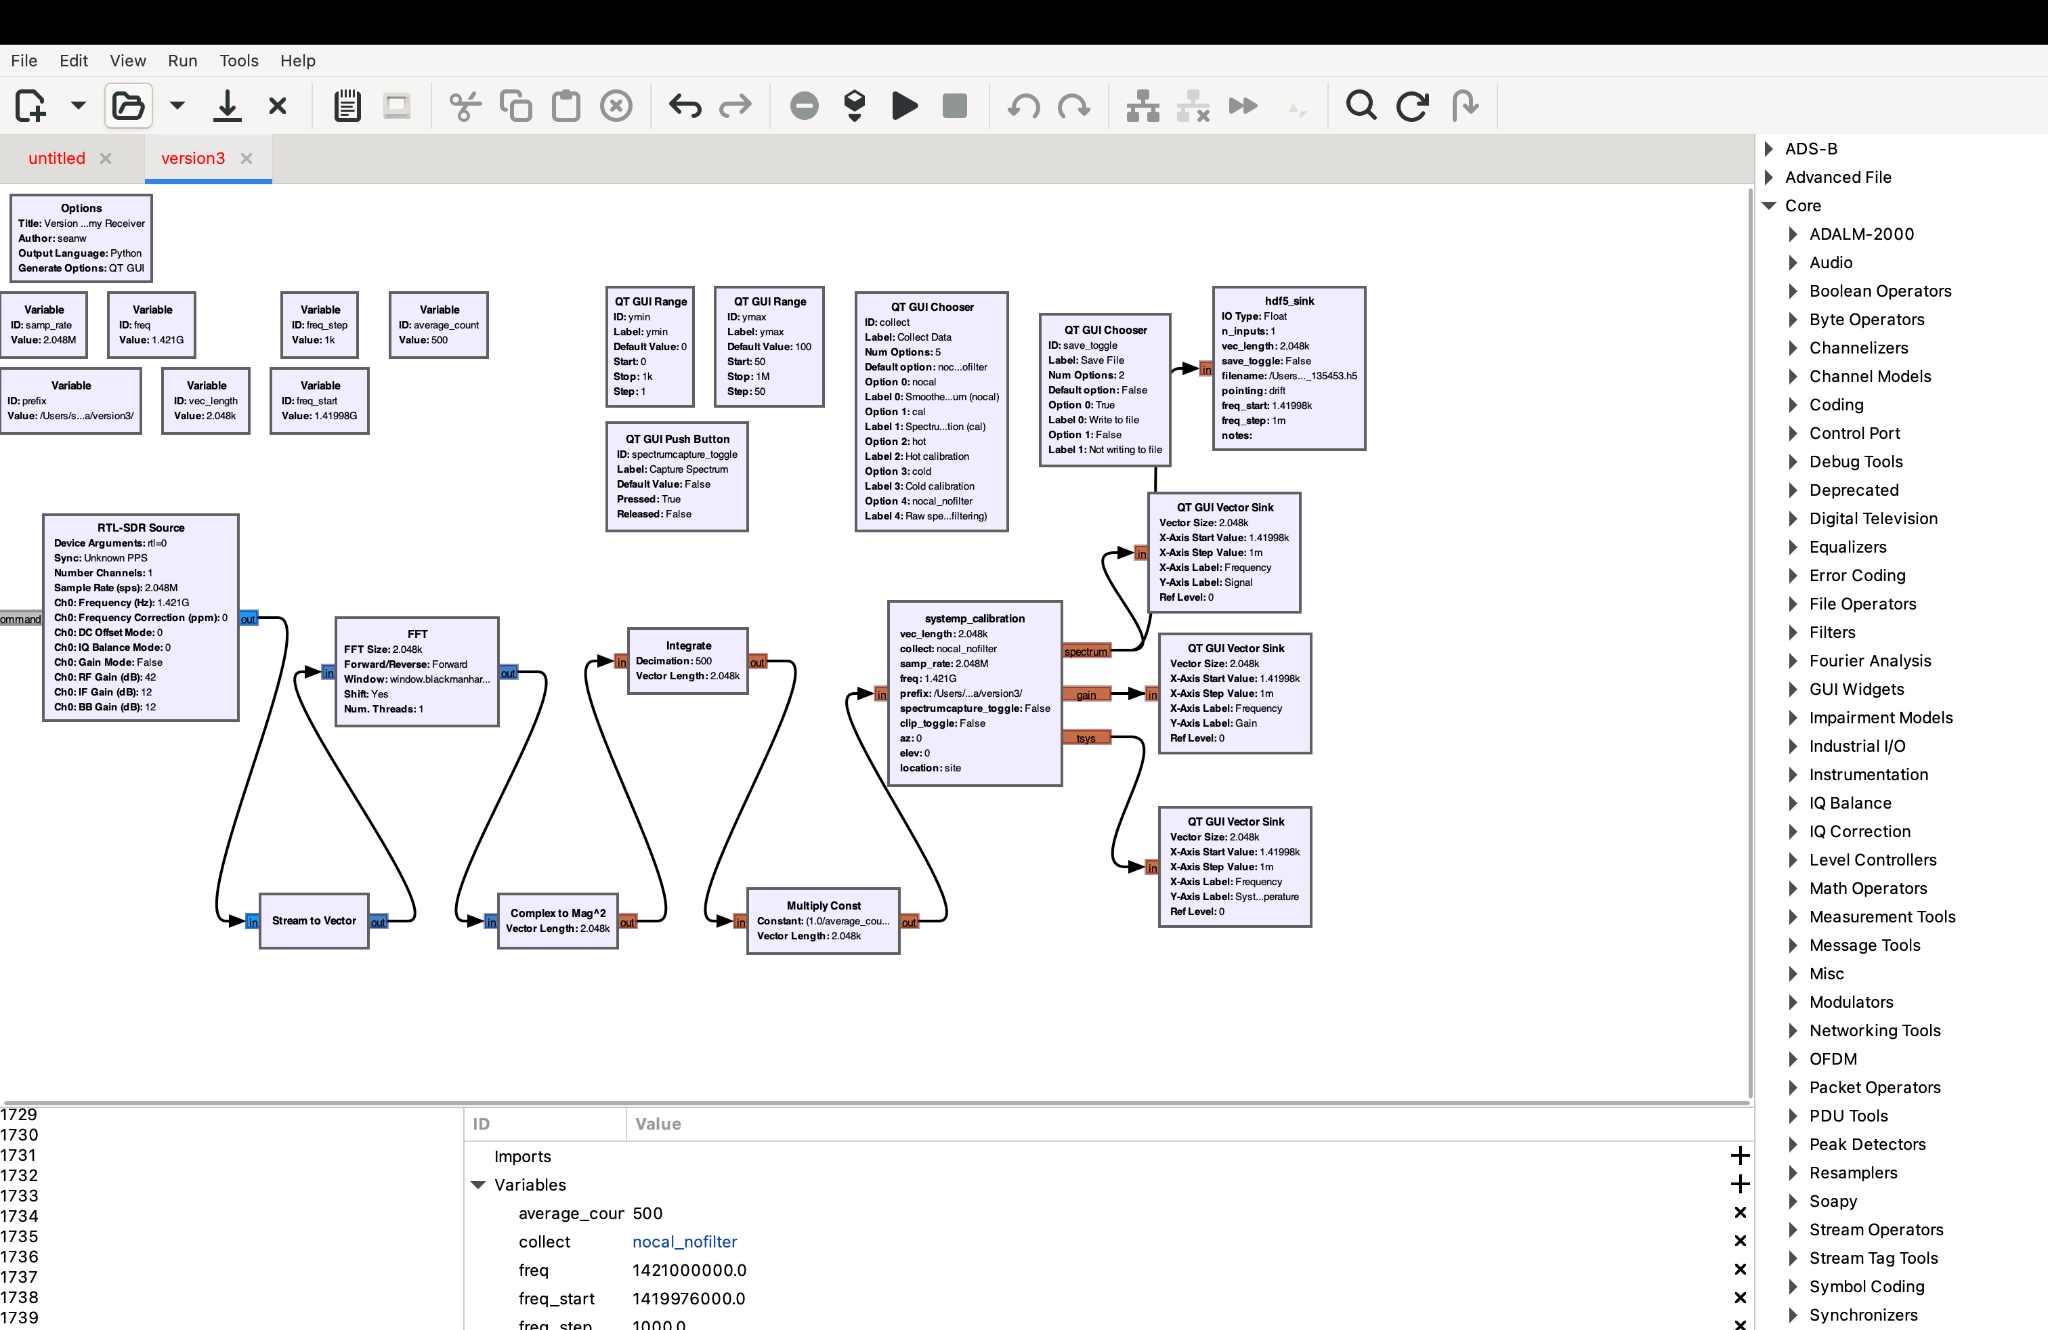This screenshot has height=1330, width=2048.
Task: Execute the flowgraph with play icon
Action: click(x=905, y=105)
